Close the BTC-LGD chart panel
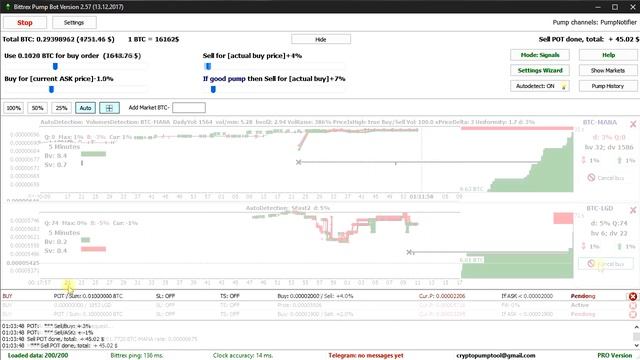 (x=633, y=210)
